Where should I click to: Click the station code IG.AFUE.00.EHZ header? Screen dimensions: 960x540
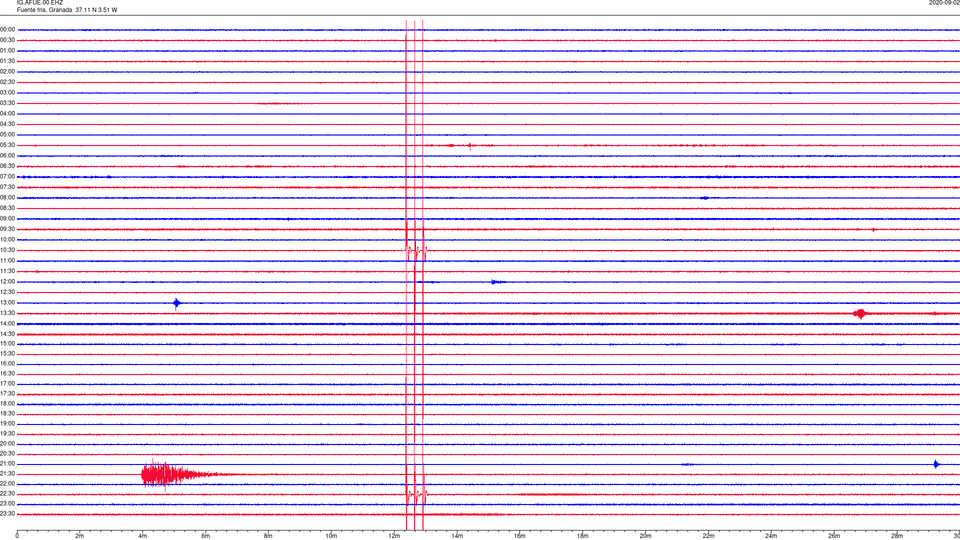(40, 3)
